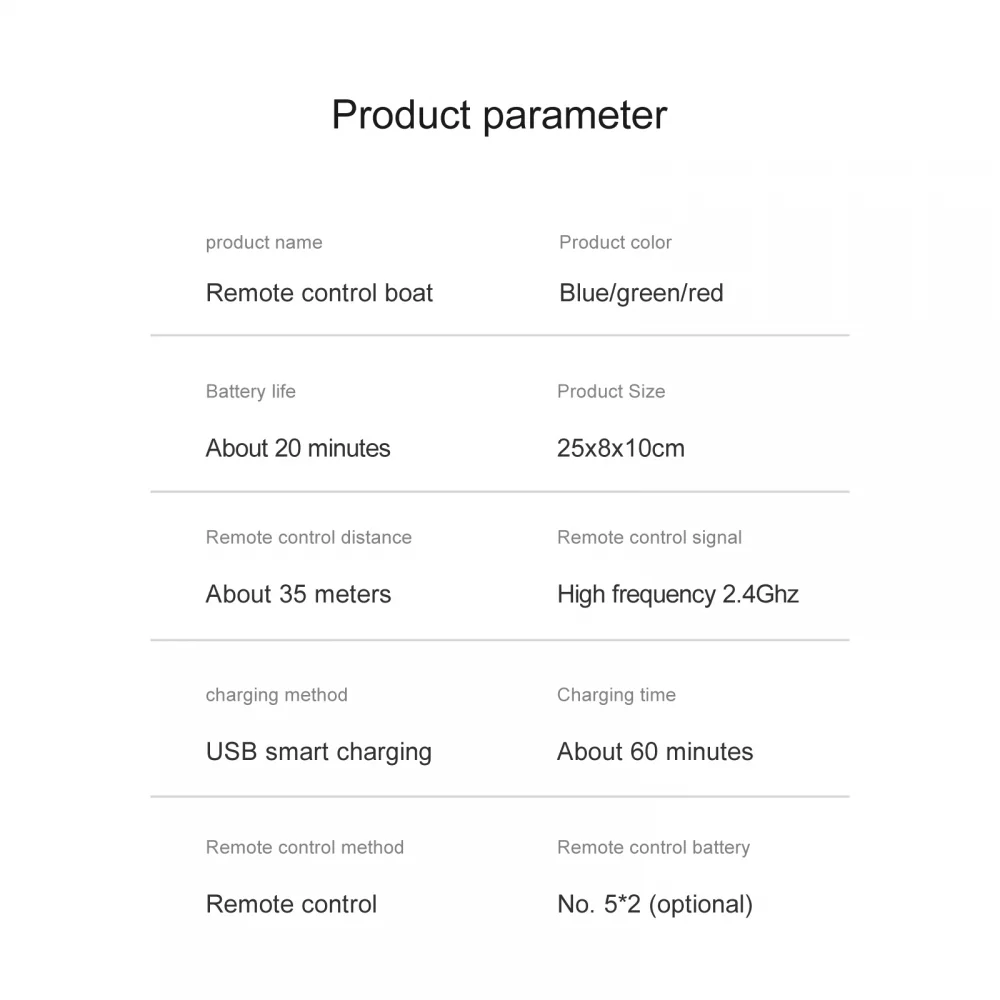Click the 'About 60 minutes' value
Screen dimensions: 1000x1000
point(655,752)
